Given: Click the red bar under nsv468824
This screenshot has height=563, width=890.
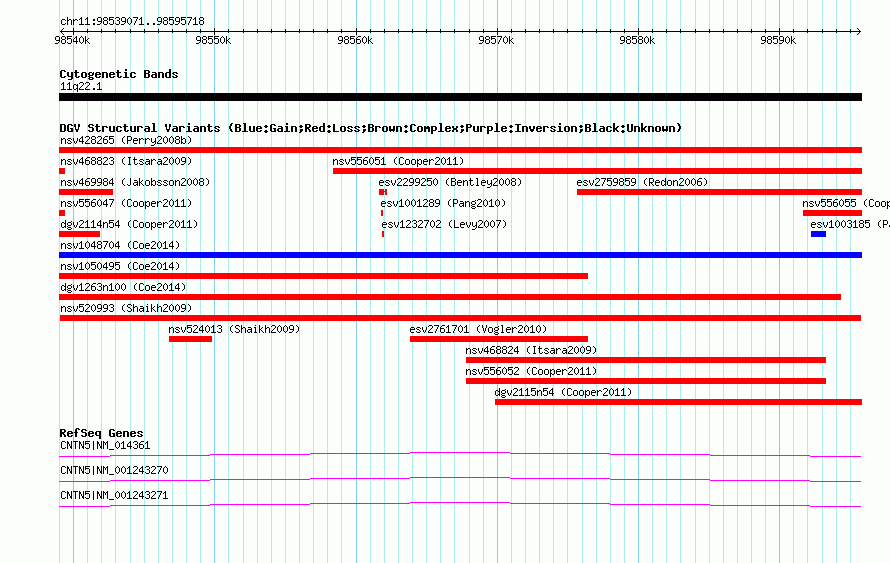Looking at the screenshot, I should coord(646,360).
